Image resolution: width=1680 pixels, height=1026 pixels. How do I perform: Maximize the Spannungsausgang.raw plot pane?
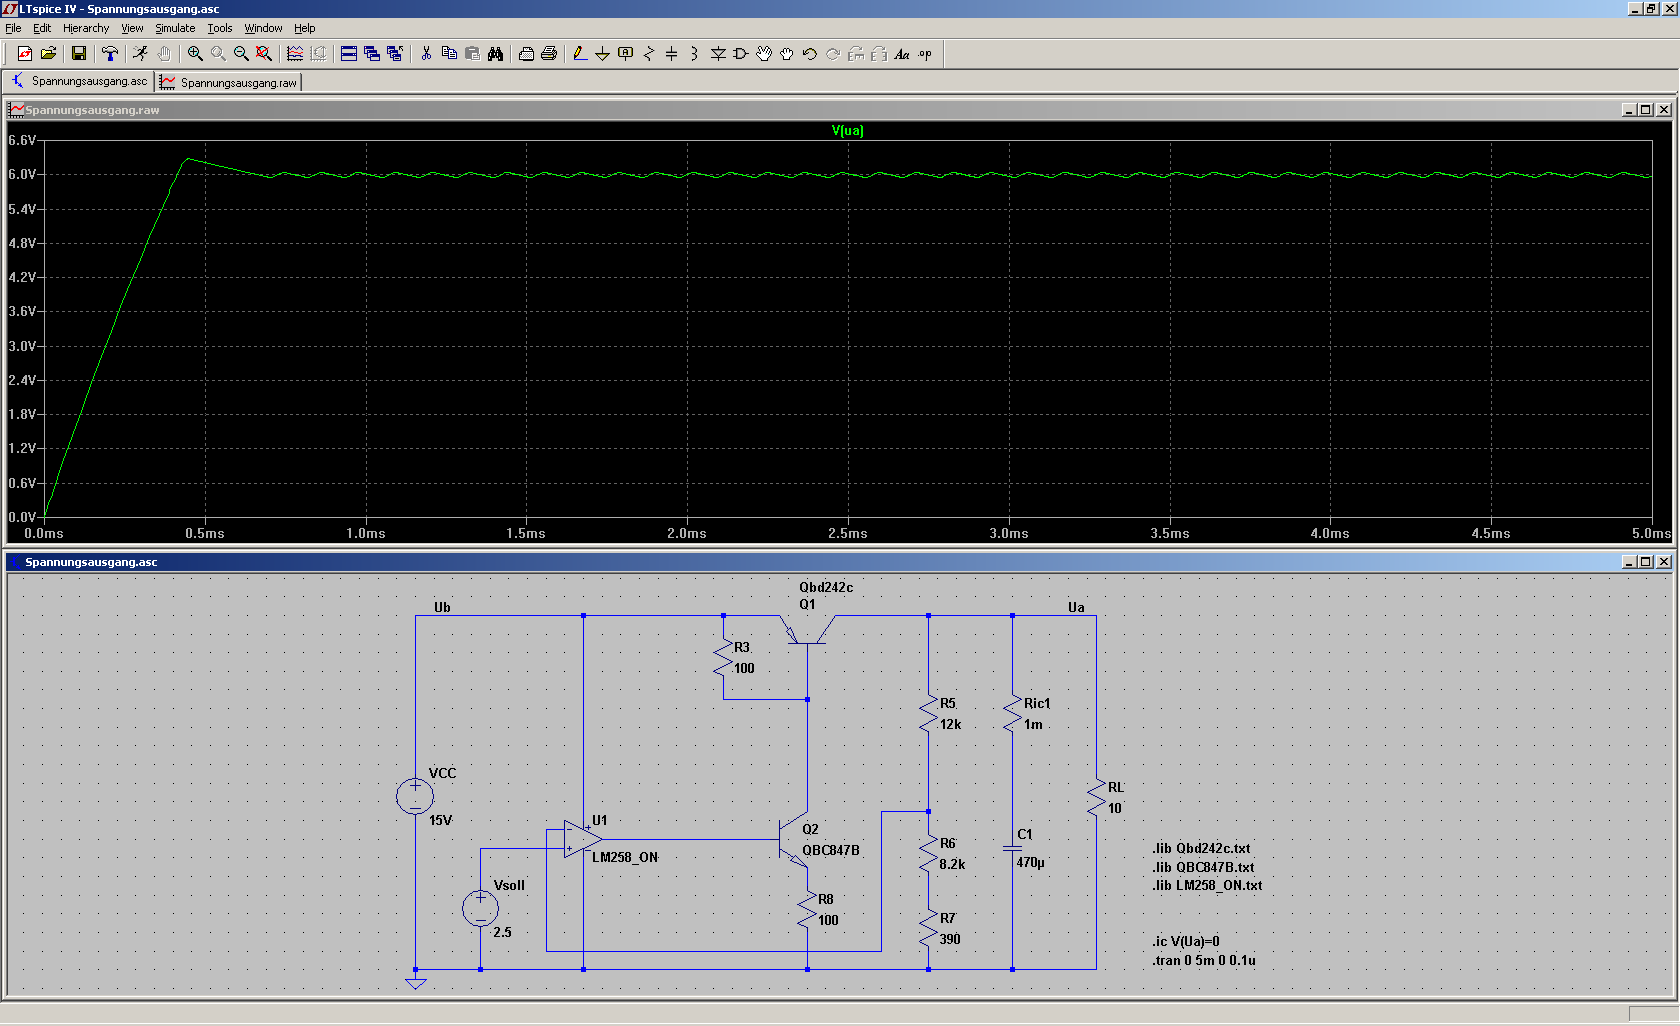pyautogui.click(x=1646, y=110)
